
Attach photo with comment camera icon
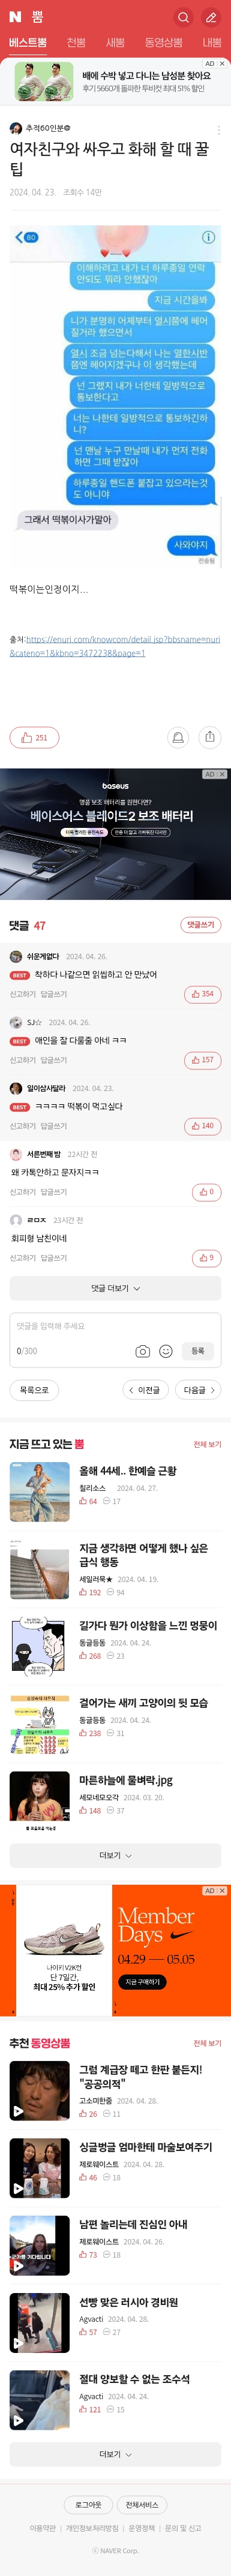click(143, 1351)
